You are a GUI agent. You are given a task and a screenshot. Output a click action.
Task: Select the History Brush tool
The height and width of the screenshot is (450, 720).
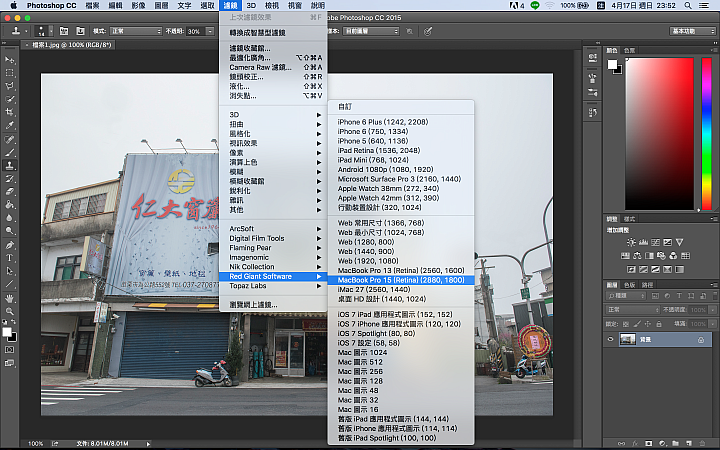[10, 179]
